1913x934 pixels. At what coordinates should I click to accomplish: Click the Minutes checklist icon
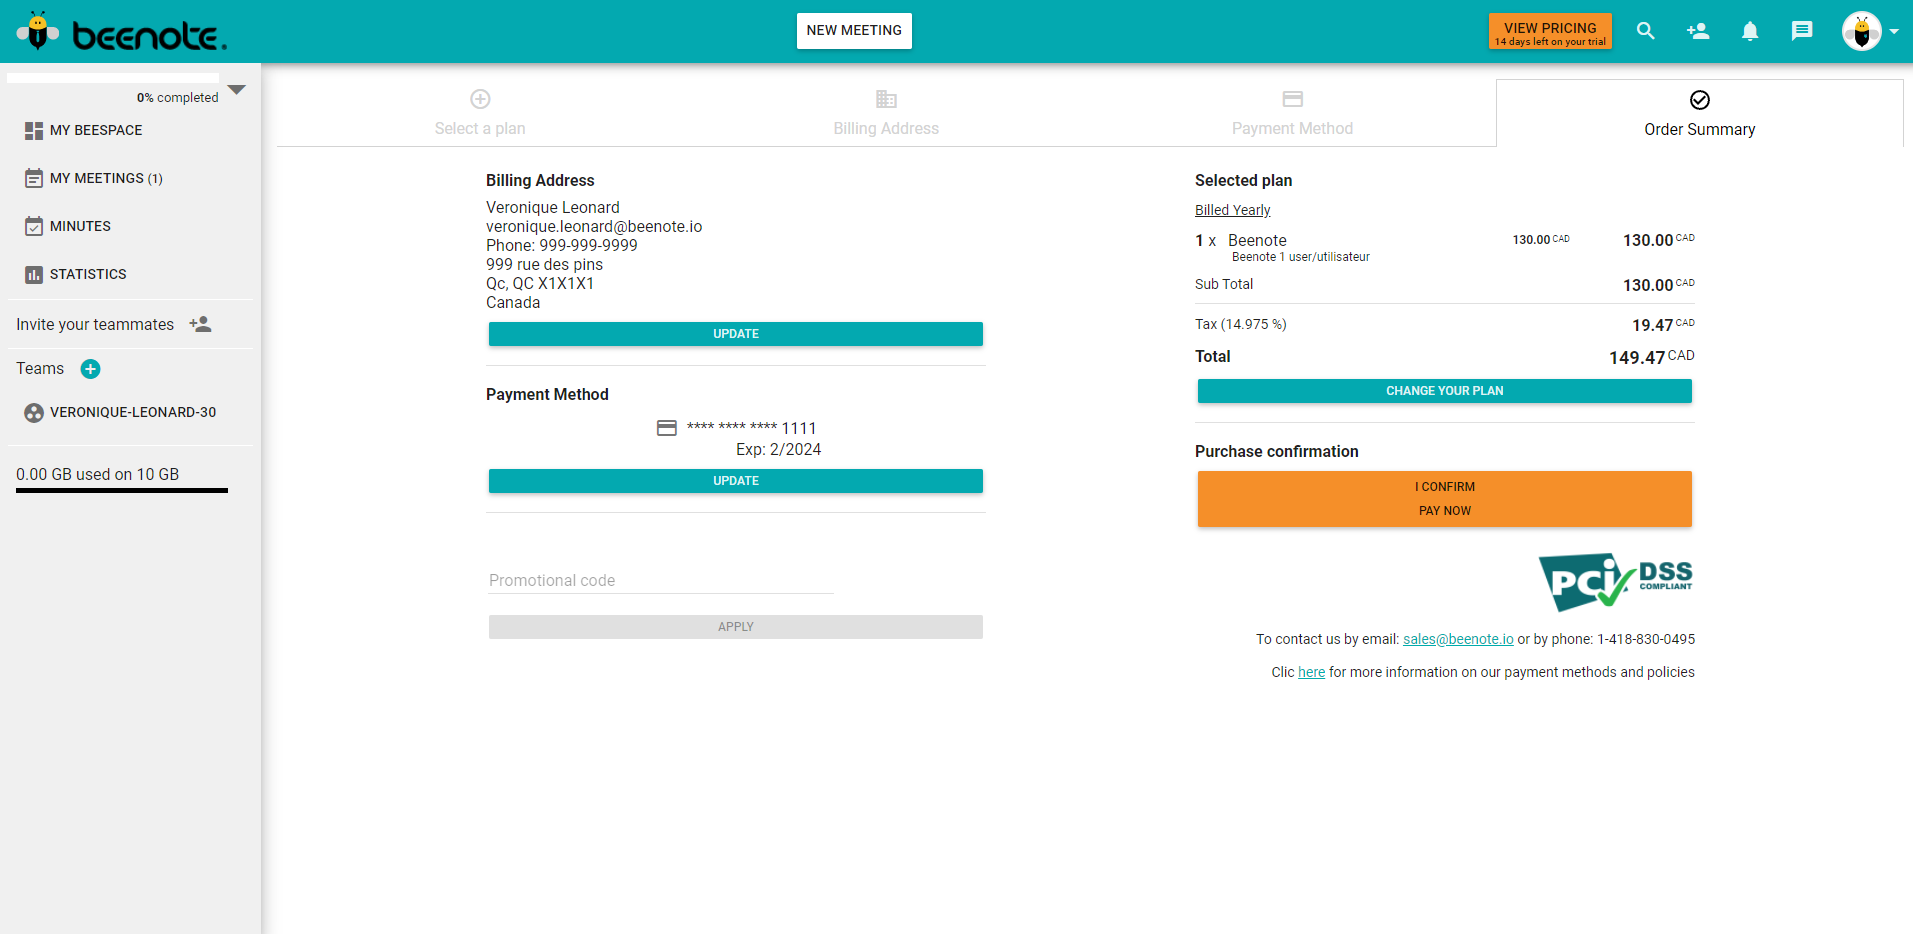point(34,226)
